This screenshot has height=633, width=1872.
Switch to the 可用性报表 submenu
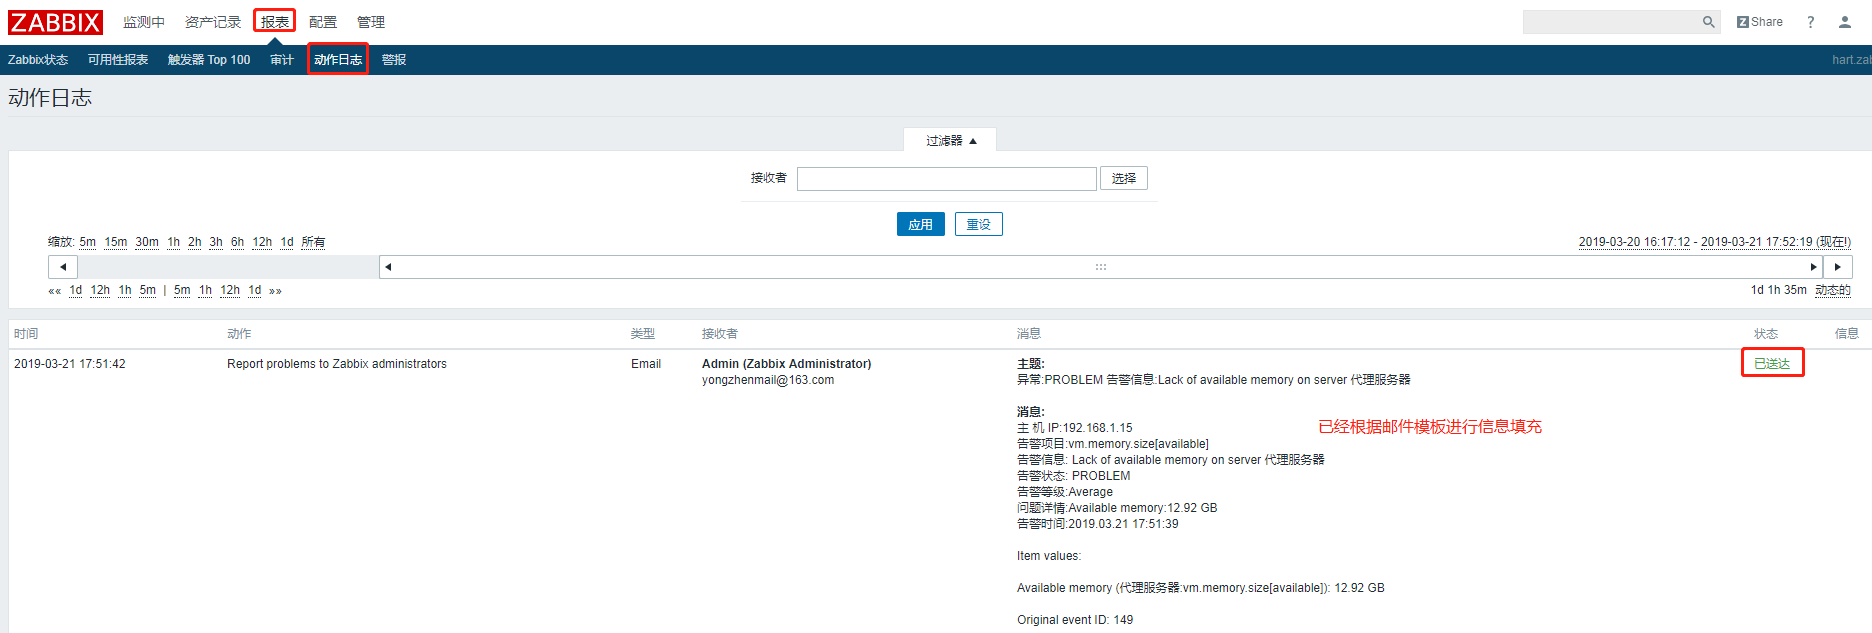pyautogui.click(x=118, y=60)
